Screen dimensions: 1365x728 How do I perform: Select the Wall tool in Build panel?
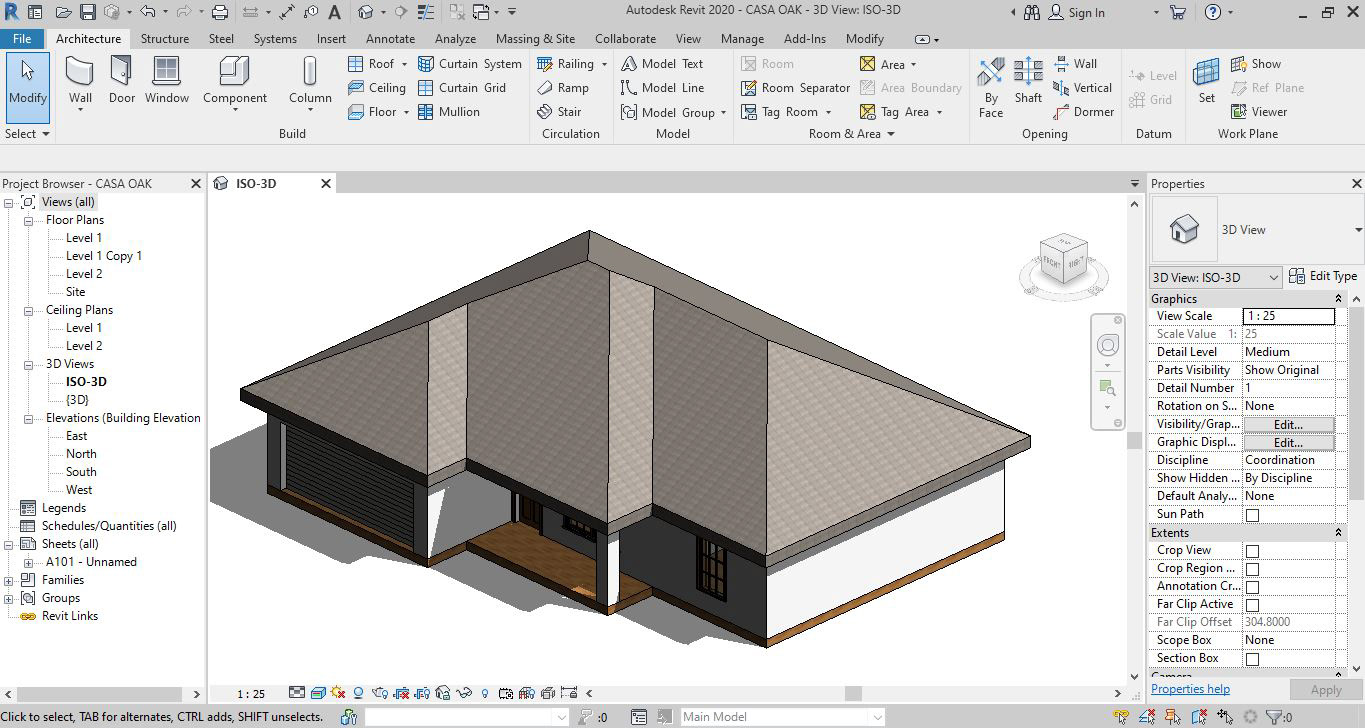[x=80, y=79]
